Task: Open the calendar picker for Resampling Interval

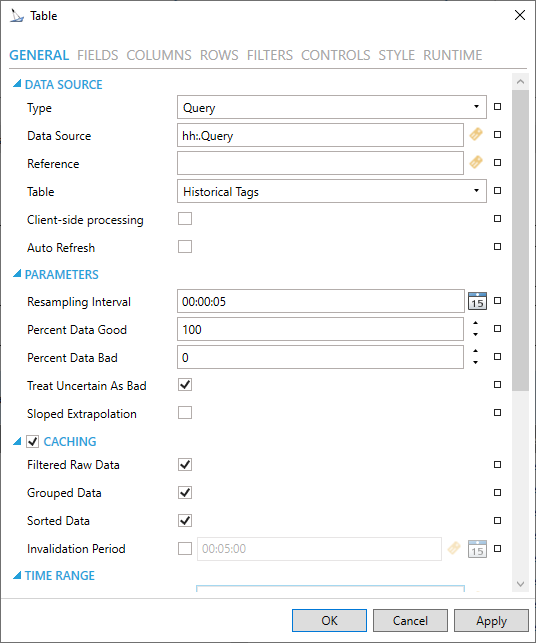Action: coord(477,301)
